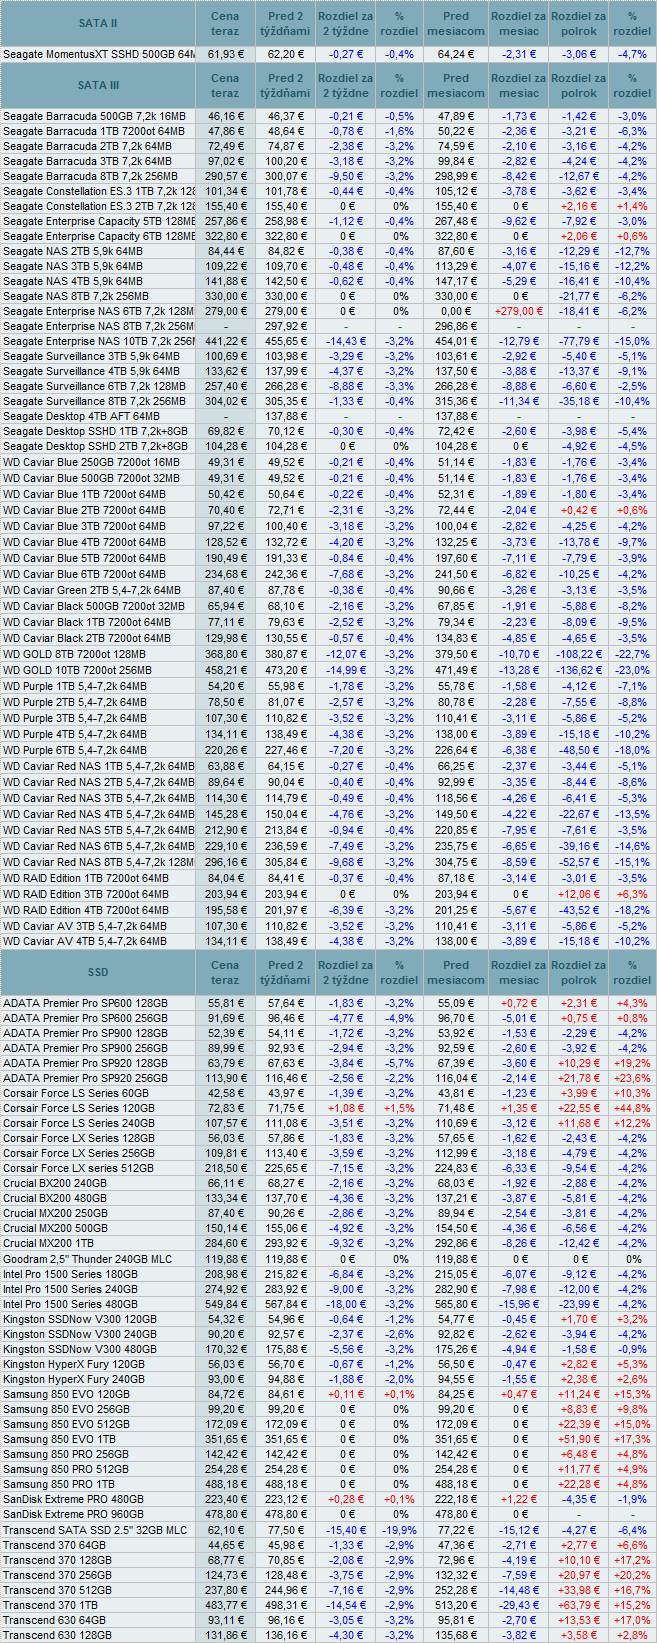Select WD Caviar AV 3TB row name
This screenshot has width=657, height=1643.
pyautogui.click(x=85, y=926)
